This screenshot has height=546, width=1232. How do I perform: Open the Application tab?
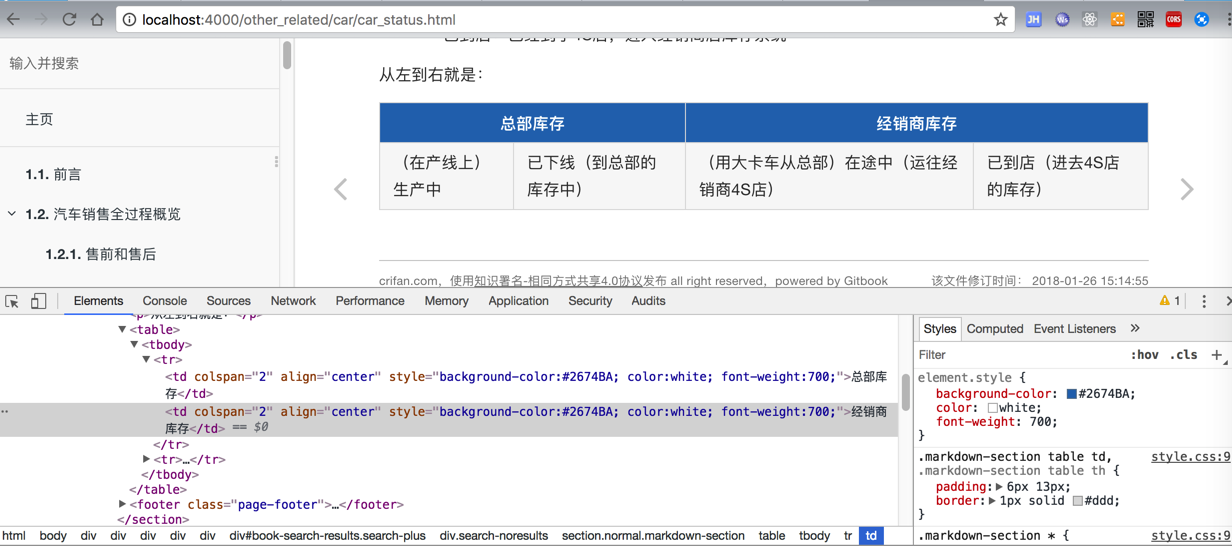[518, 301]
